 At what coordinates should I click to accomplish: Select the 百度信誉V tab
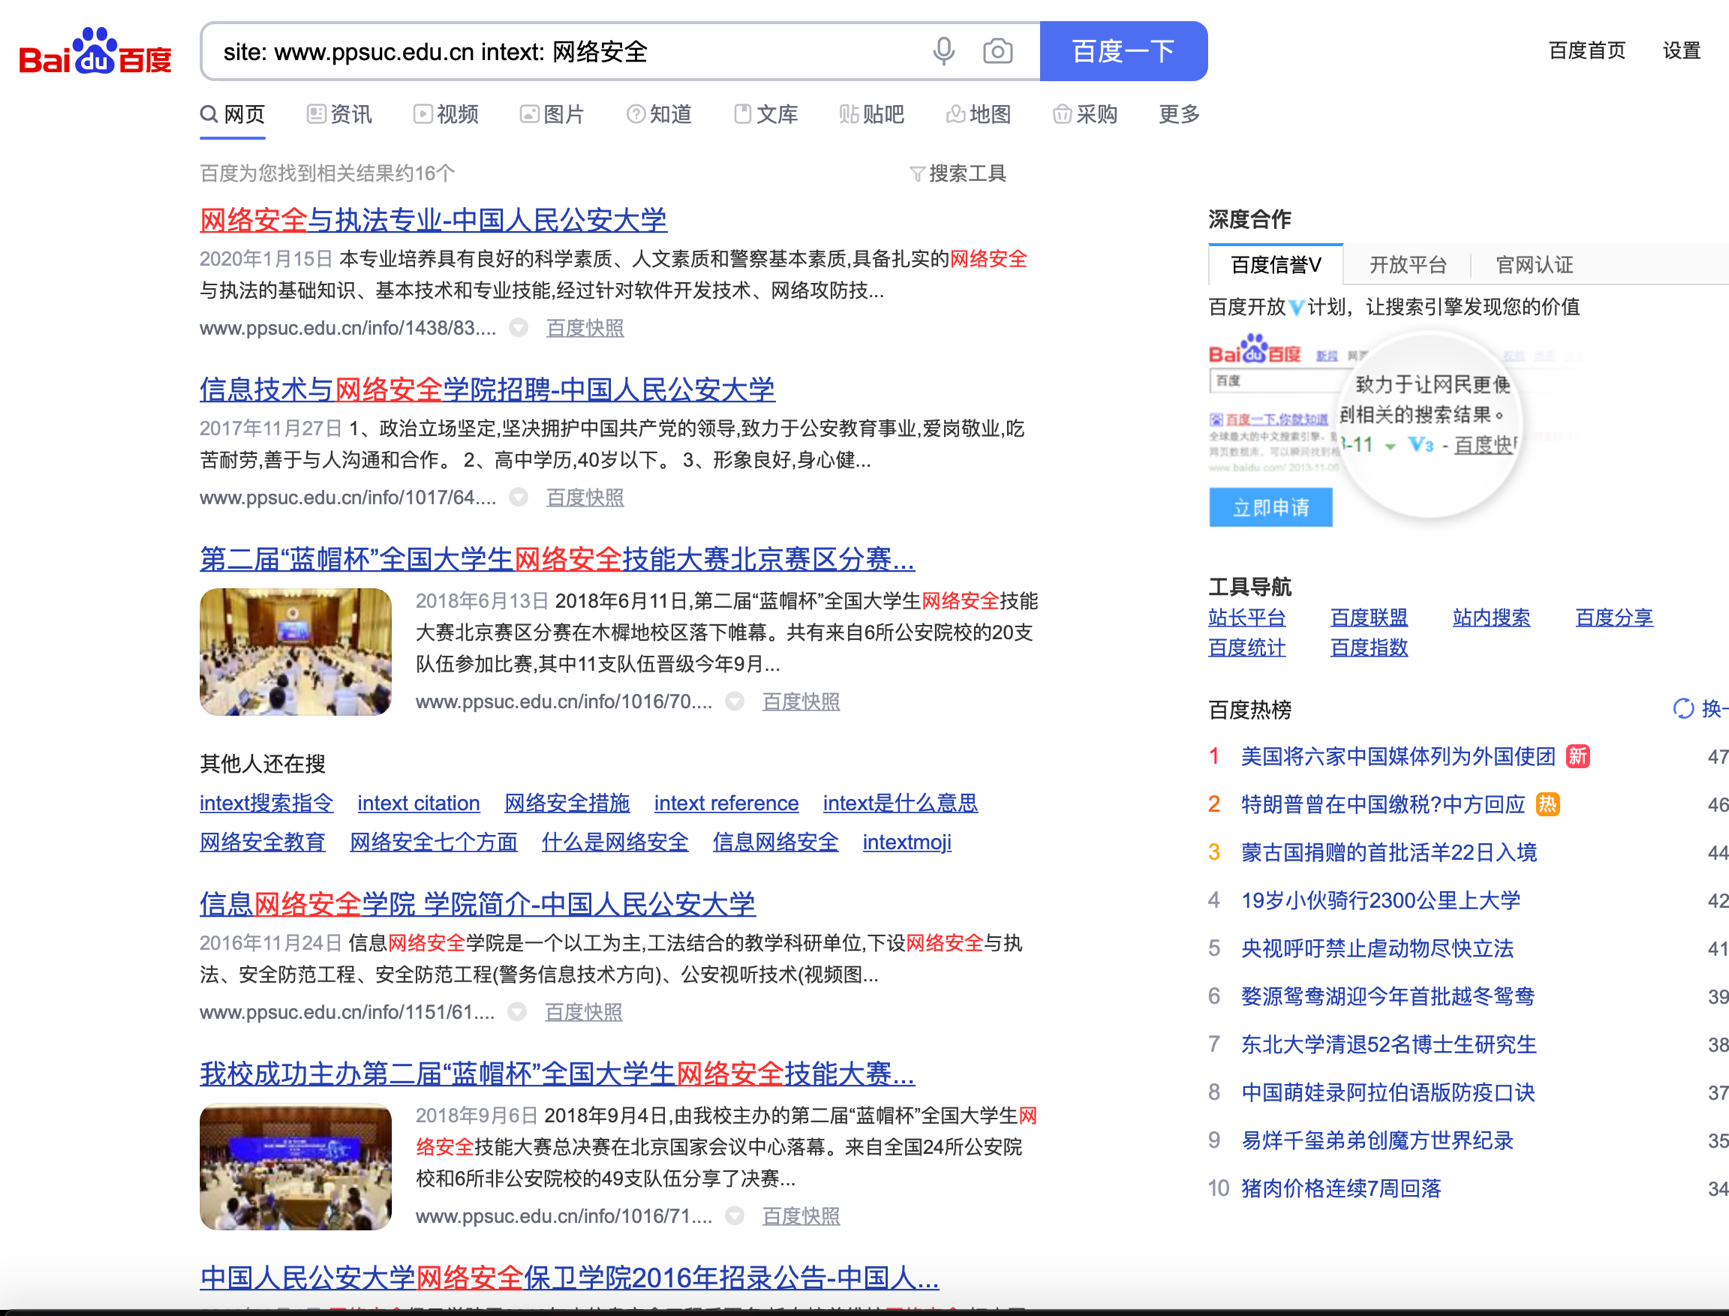(x=1276, y=265)
